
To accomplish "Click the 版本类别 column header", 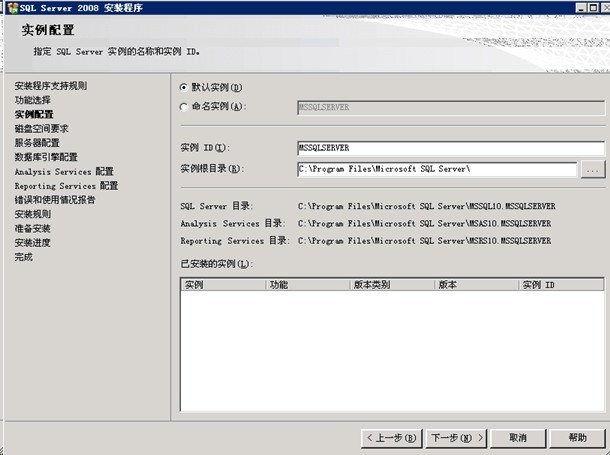I will click(392, 285).
